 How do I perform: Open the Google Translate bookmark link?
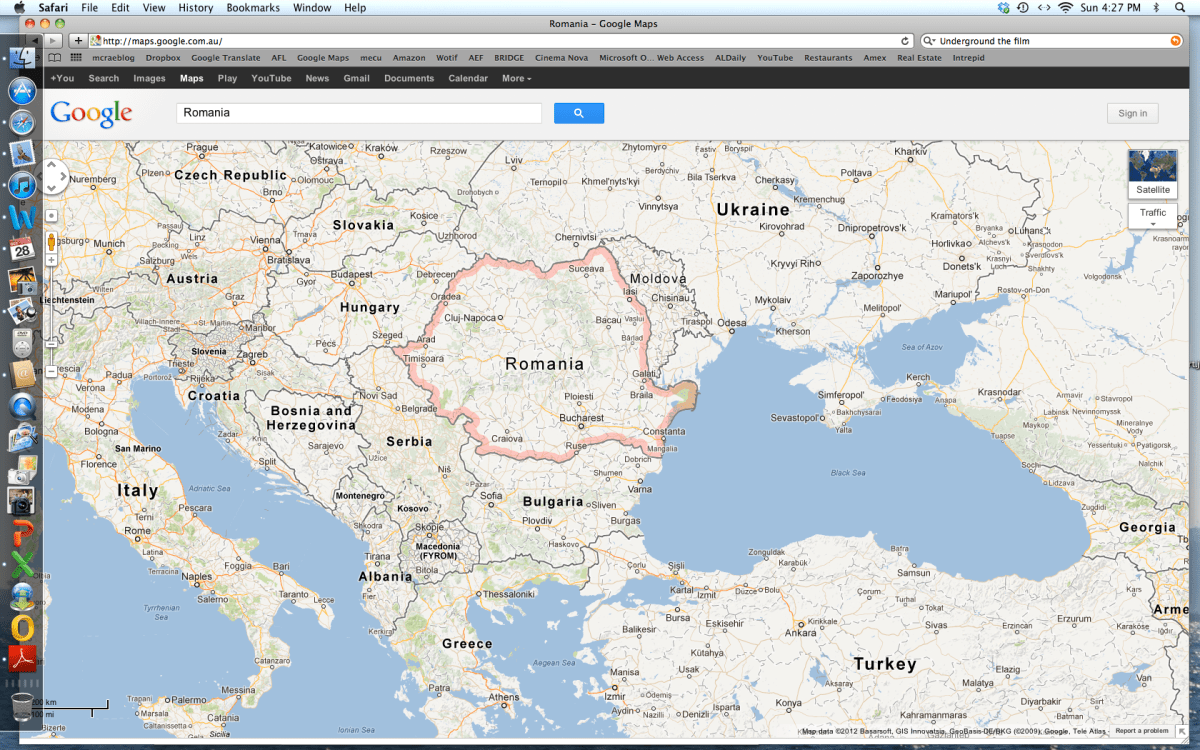226,58
